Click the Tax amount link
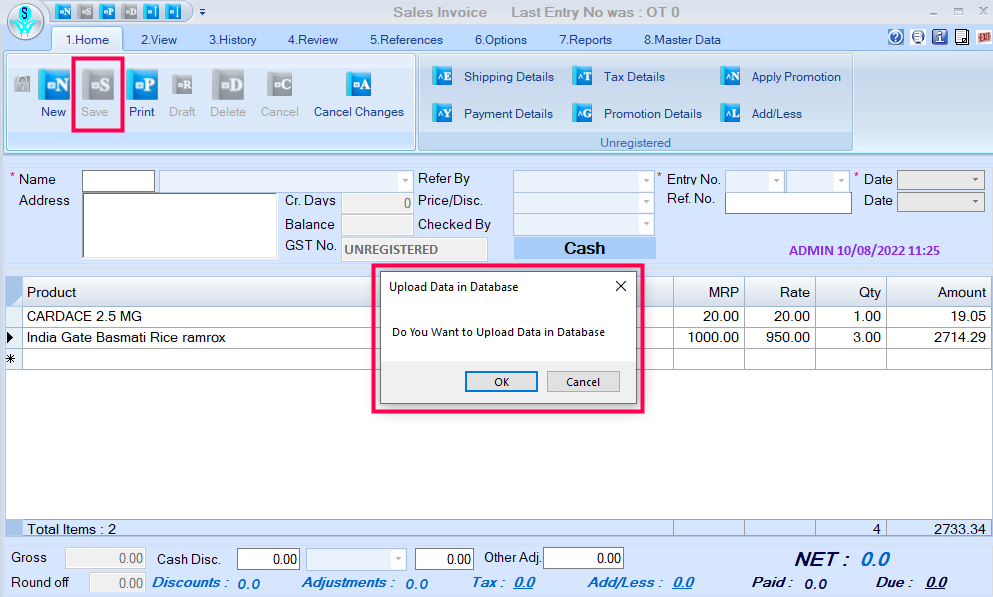993x597 pixels. point(524,583)
